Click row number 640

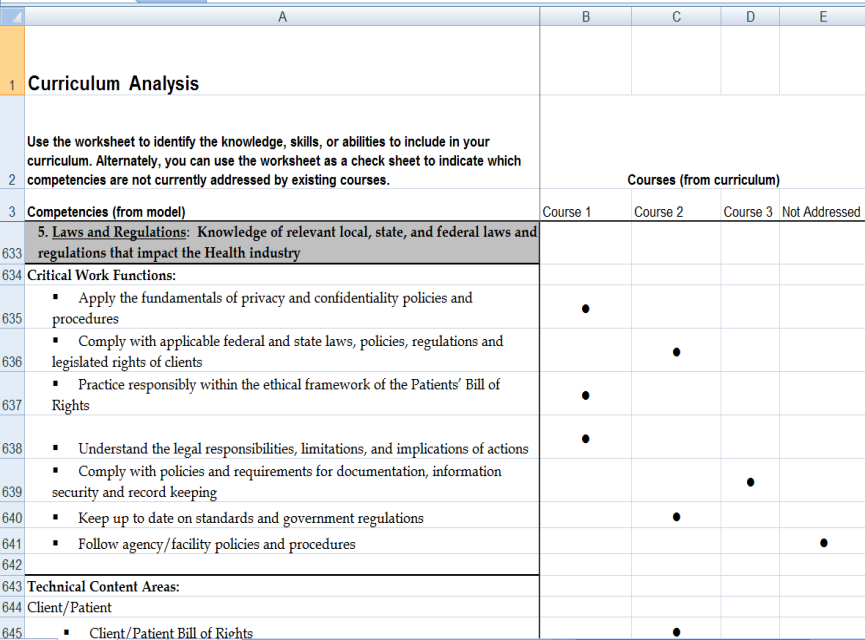click(12, 519)
